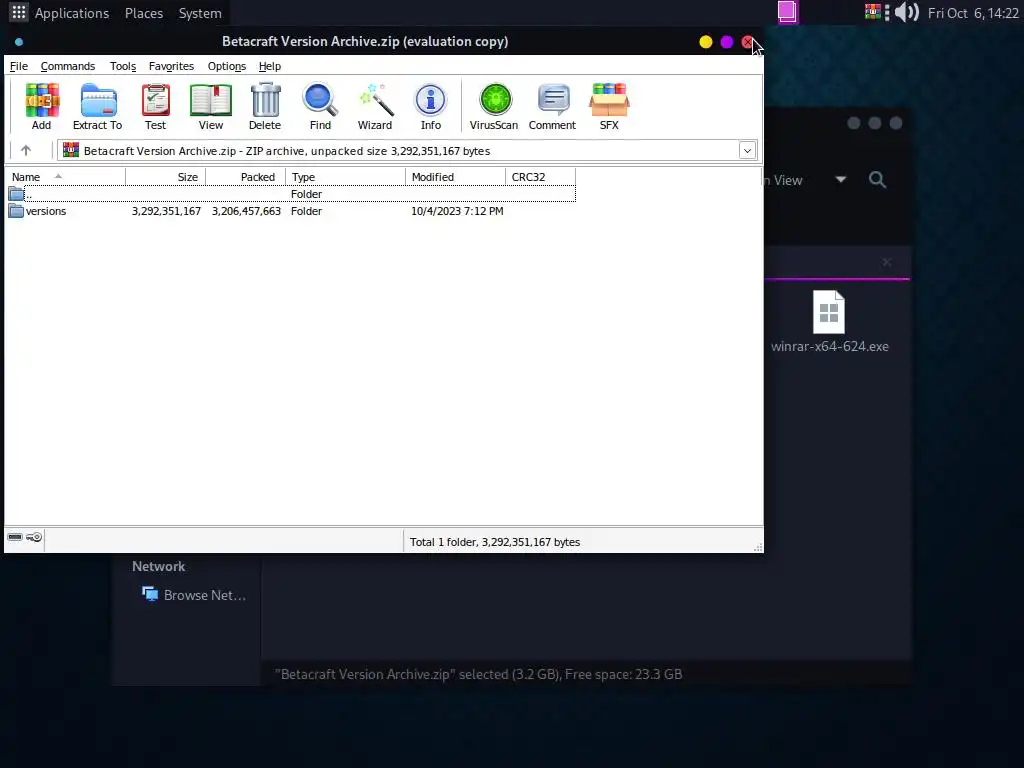Viewport: 1024px width, 768px height.
Task: Click the 10/4/2023 7:12 PM modified date
Action: pyautogui.click(x=457, y=211)
